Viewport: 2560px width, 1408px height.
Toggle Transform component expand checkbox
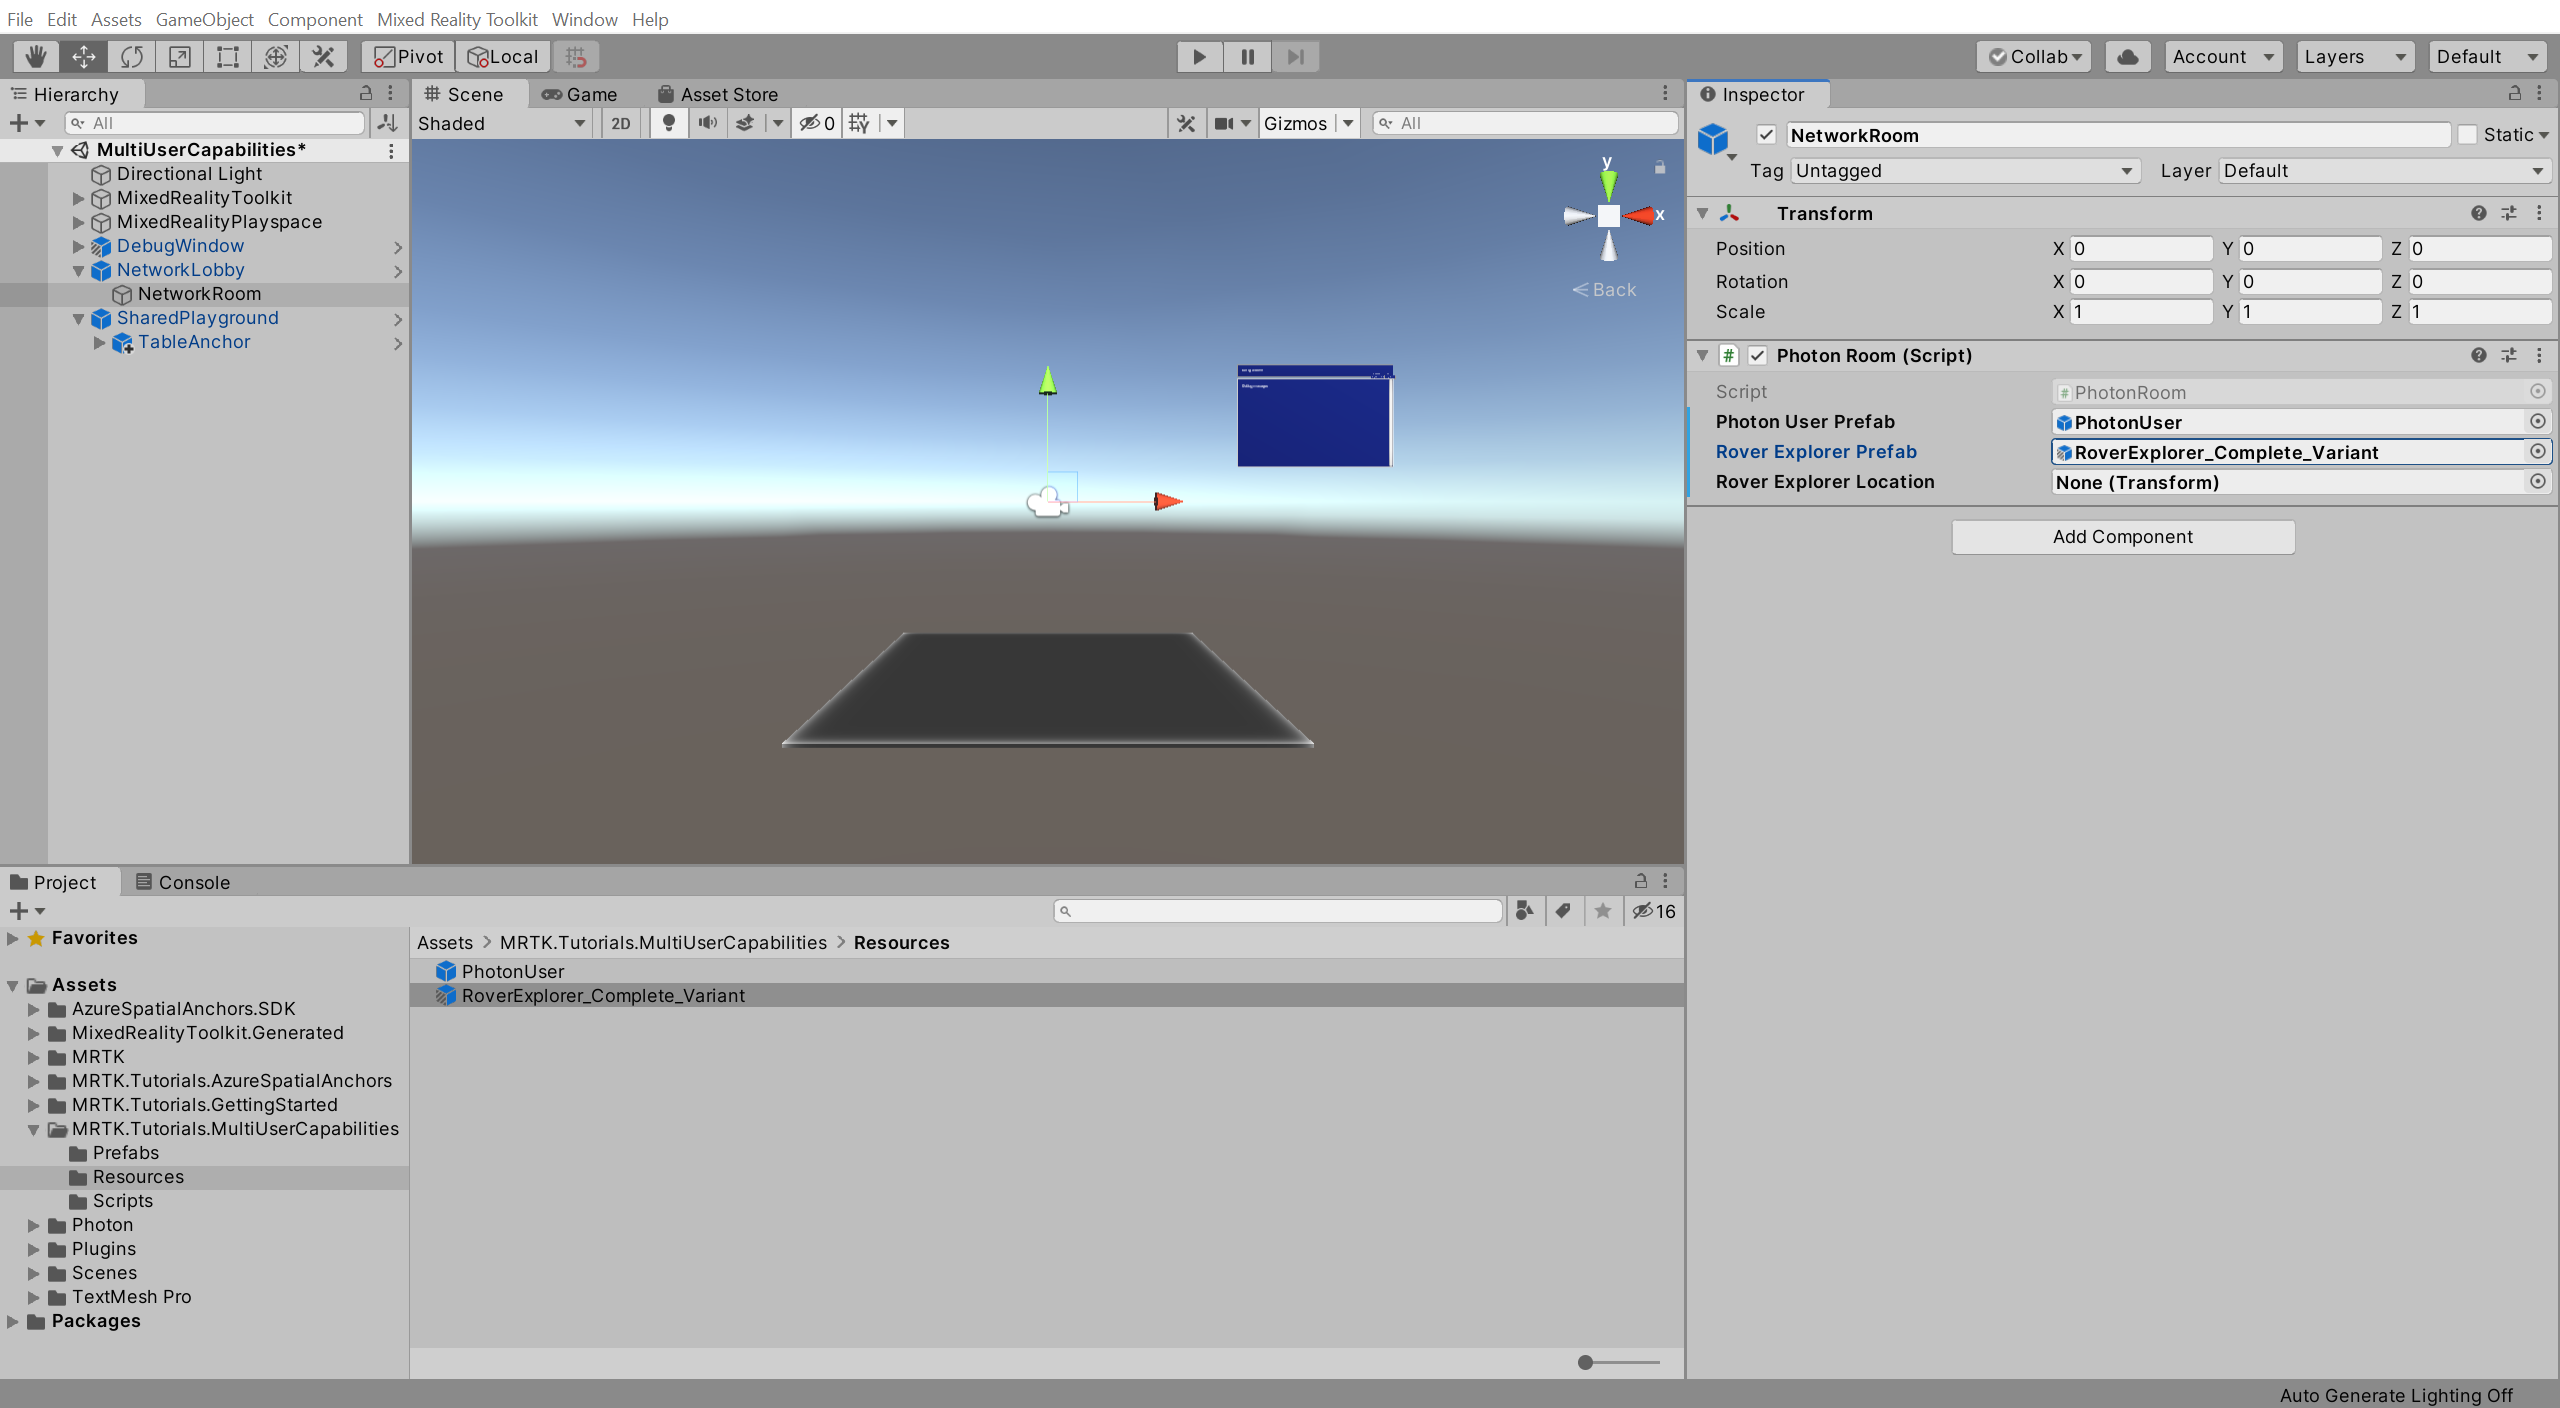click(1704, 212)
